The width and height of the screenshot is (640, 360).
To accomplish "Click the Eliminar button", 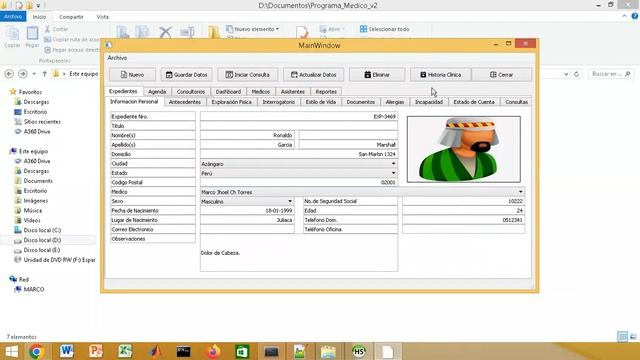I will pos(377,75).
